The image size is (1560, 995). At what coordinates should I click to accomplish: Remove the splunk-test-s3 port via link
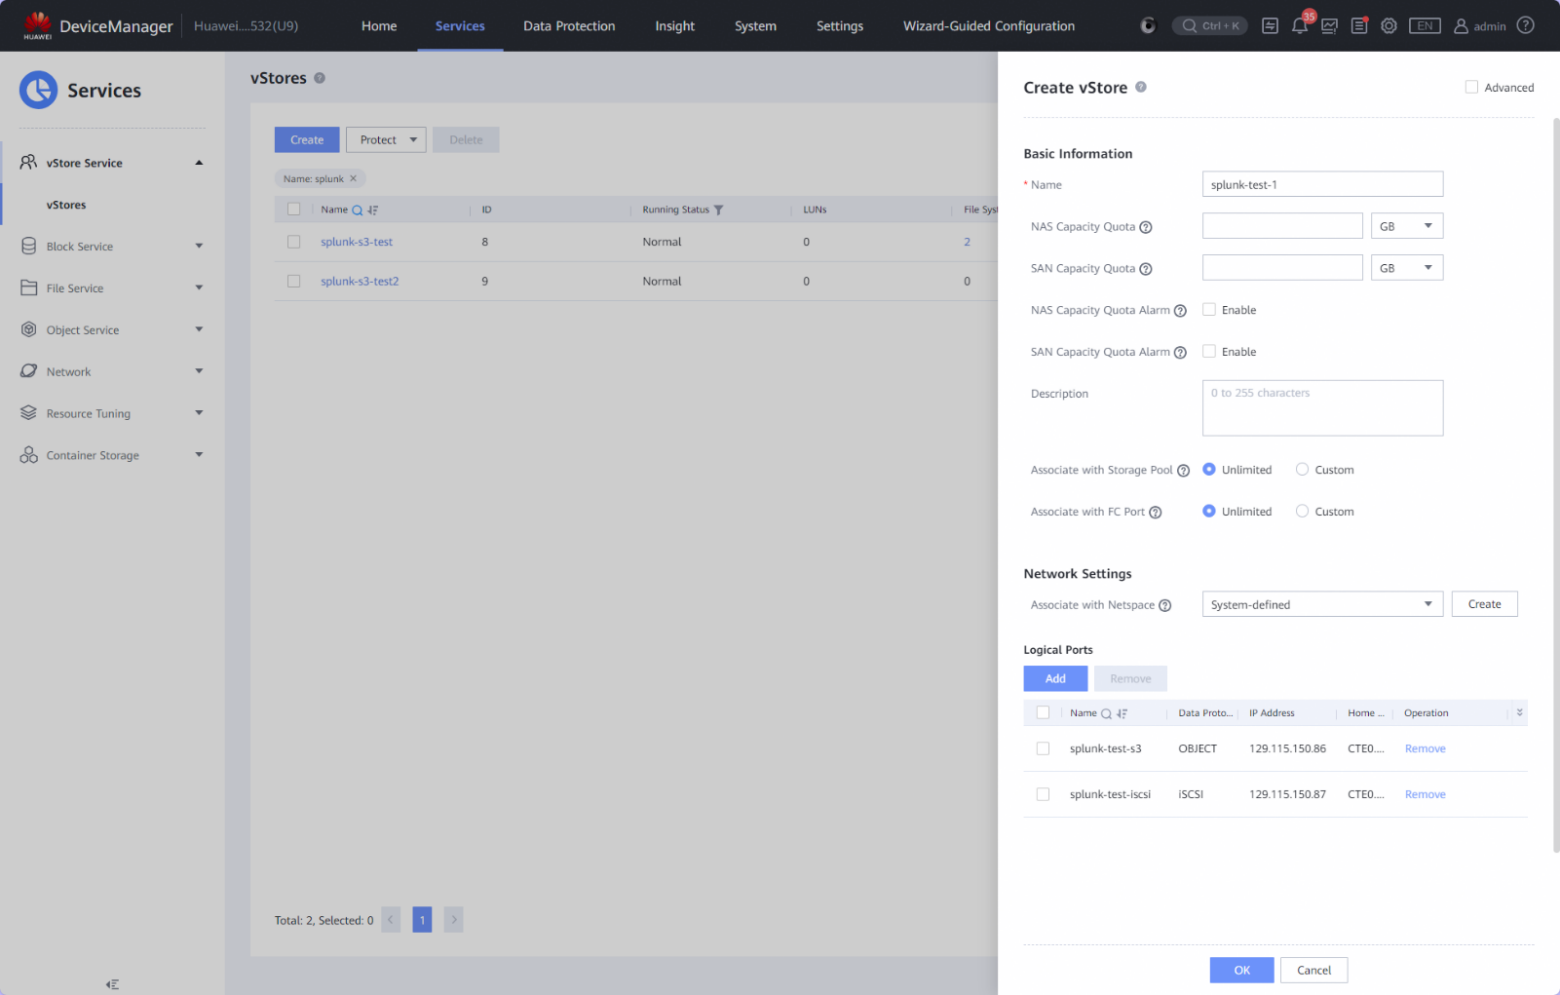pyautogui.click(x=1425, y=749)
